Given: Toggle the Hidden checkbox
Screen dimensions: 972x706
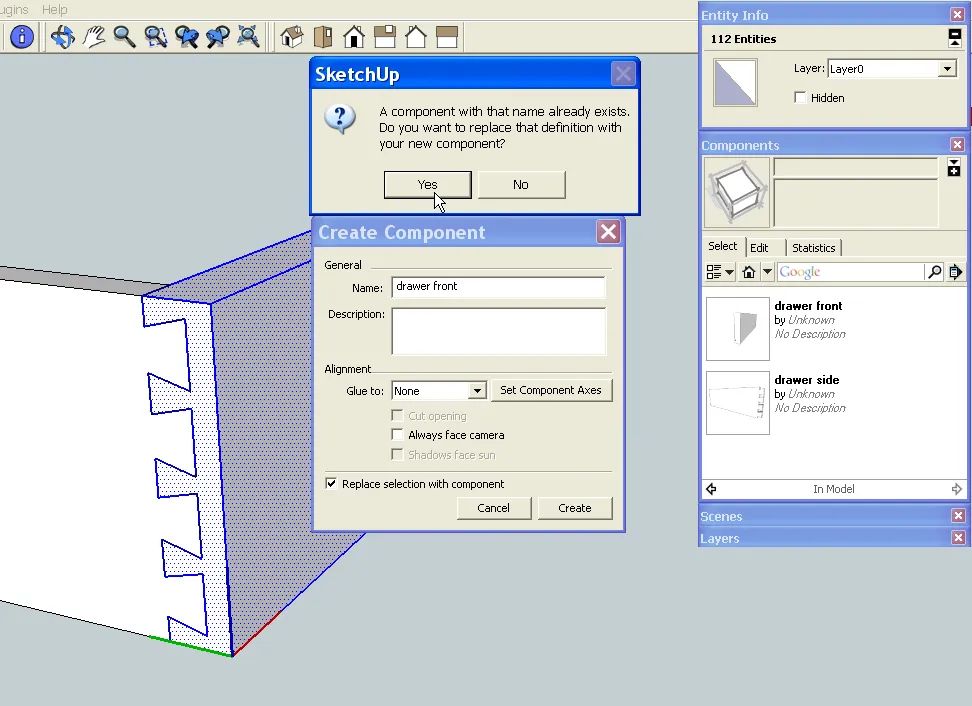Looking at the screenshot, I should coord(800,97).
